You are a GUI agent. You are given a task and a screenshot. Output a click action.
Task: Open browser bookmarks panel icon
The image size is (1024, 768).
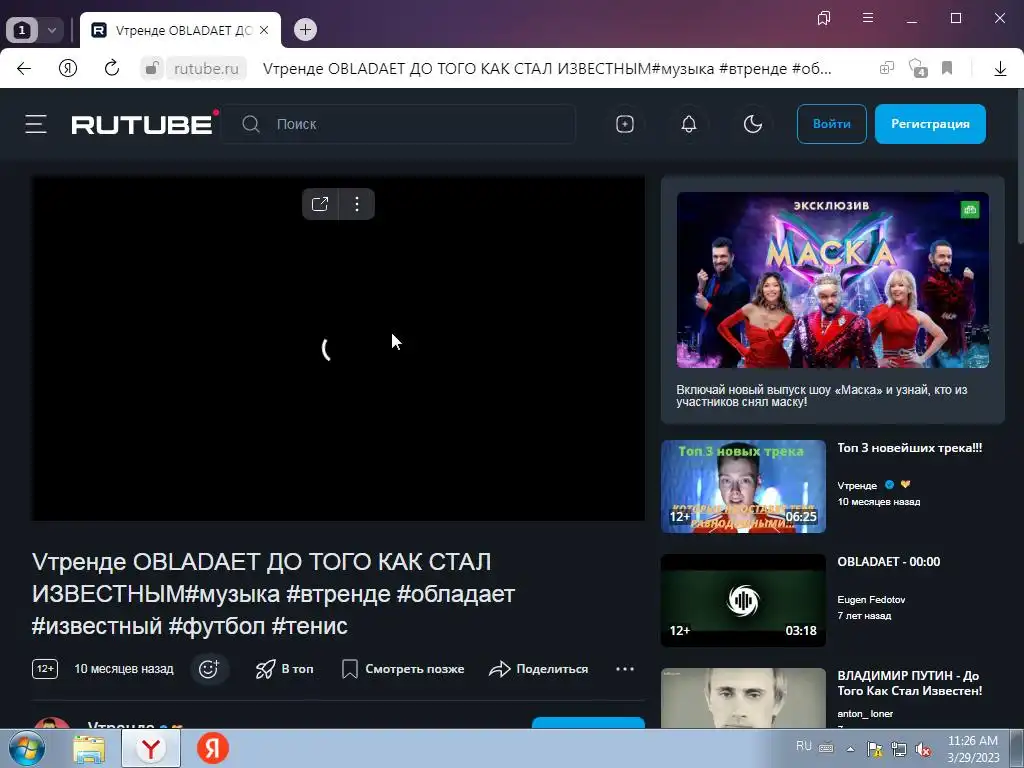[824, 18]
